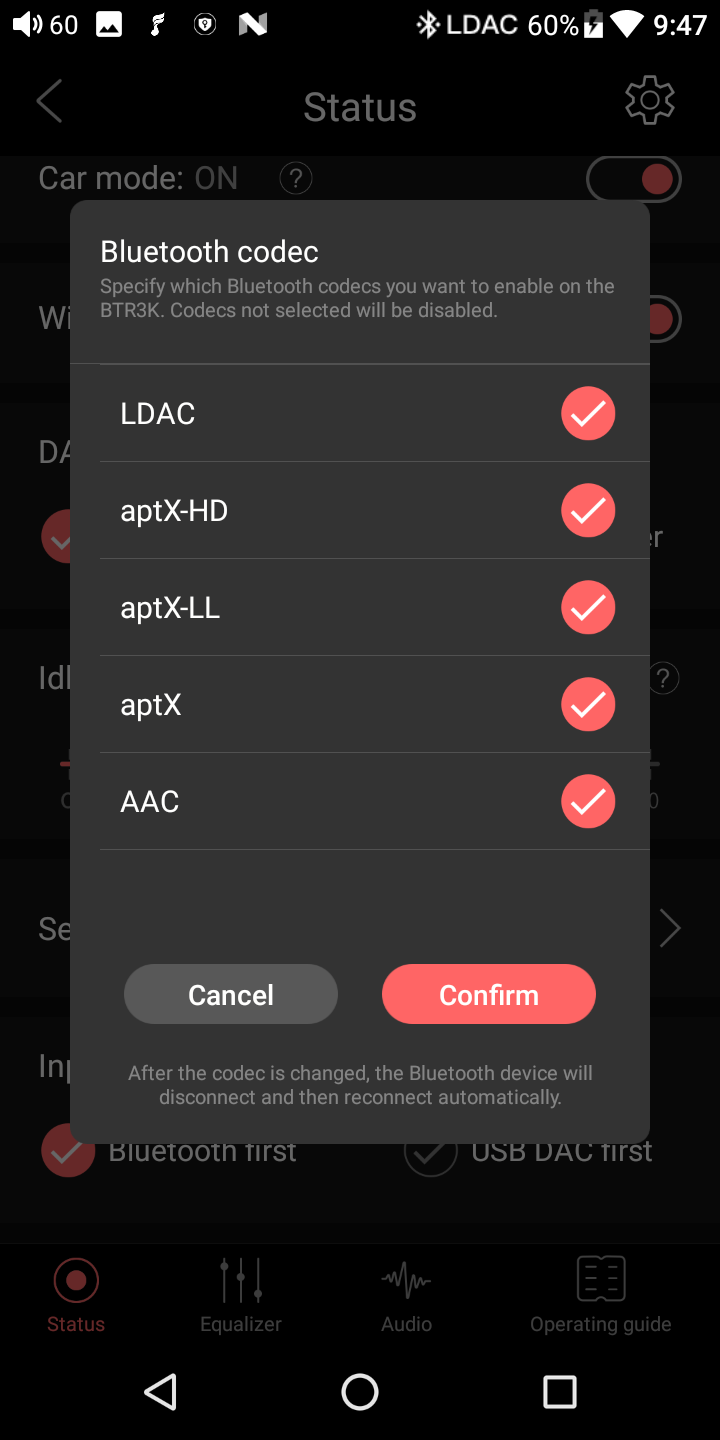Open recent apps square button
Image resolution: width=720 pixels, height=1440 pixels.
pos(560,1391)
